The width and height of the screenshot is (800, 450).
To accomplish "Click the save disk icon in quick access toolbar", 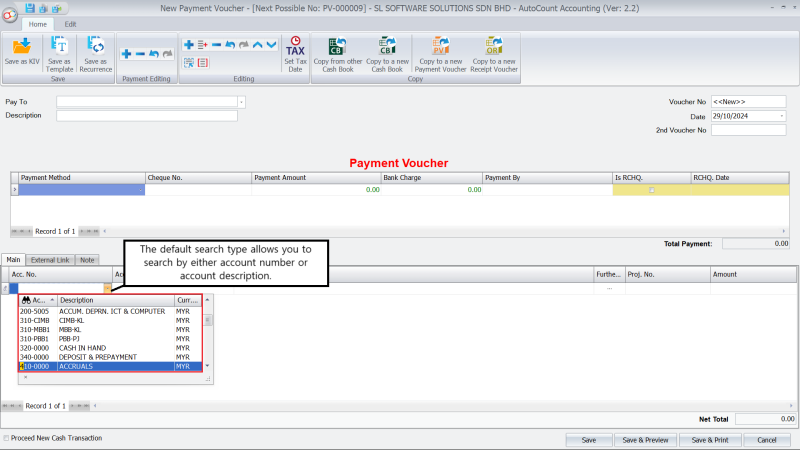I will point(30,8).
